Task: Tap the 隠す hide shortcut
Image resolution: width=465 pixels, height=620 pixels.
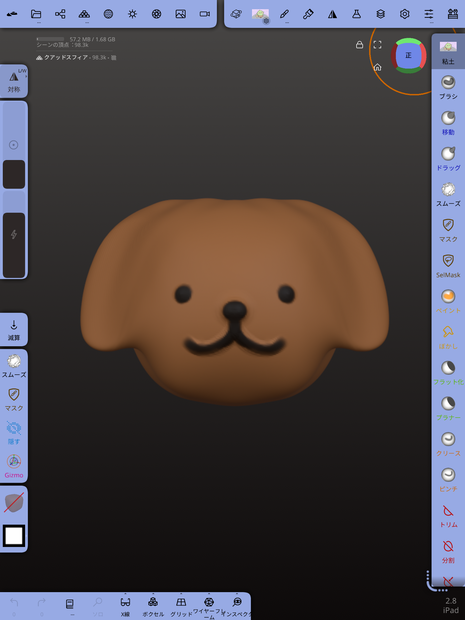Action: (14, 433)
